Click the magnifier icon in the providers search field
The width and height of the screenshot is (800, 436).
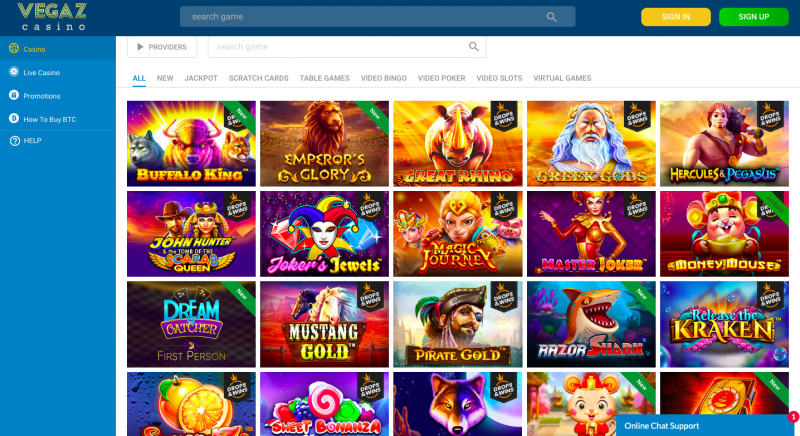coord(473,47)
